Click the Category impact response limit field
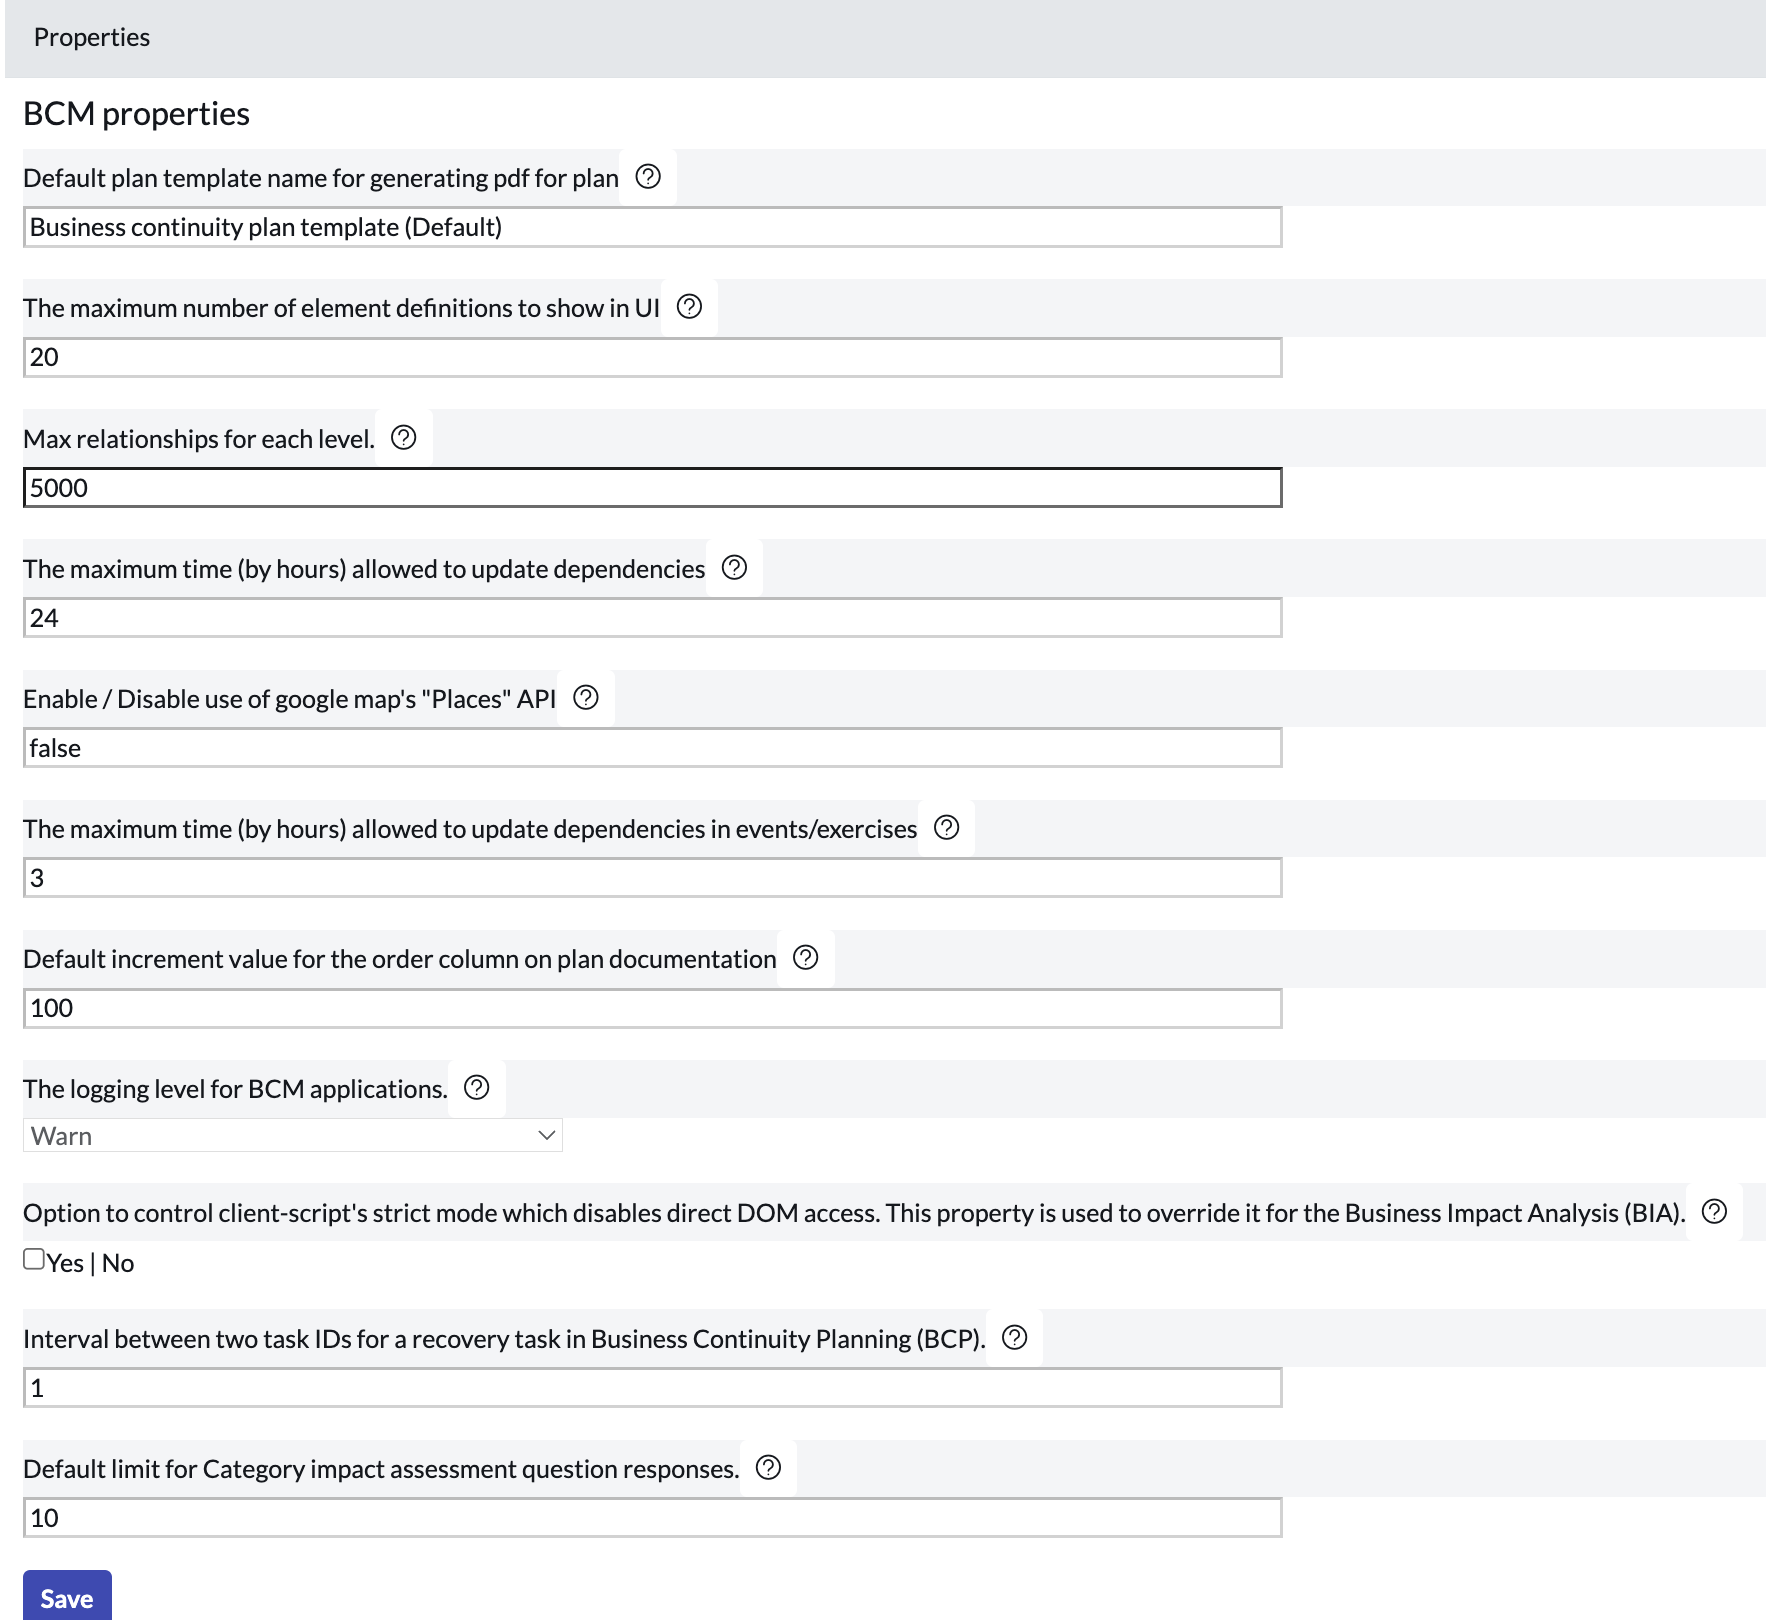Image resolution: width=1766 pixels, height=1620 pixels. pos(652,1518)
